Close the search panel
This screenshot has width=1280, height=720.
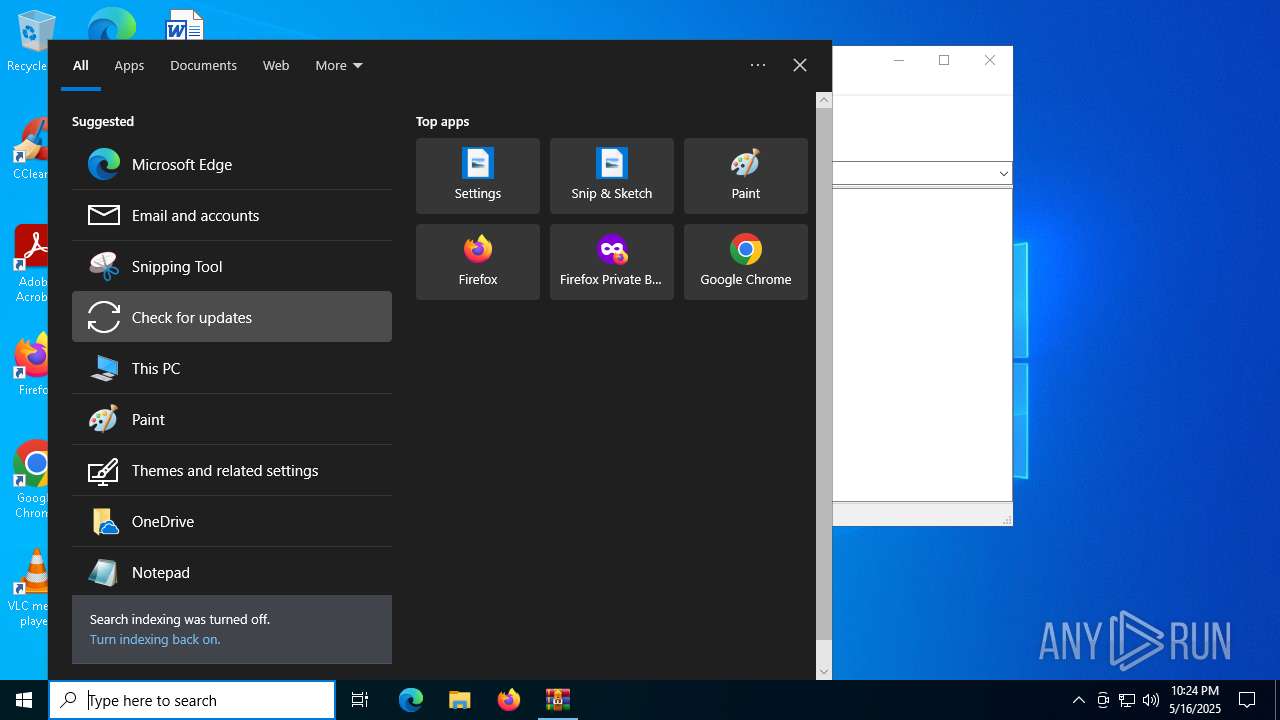pyautogui.click(x=800, y=65)
